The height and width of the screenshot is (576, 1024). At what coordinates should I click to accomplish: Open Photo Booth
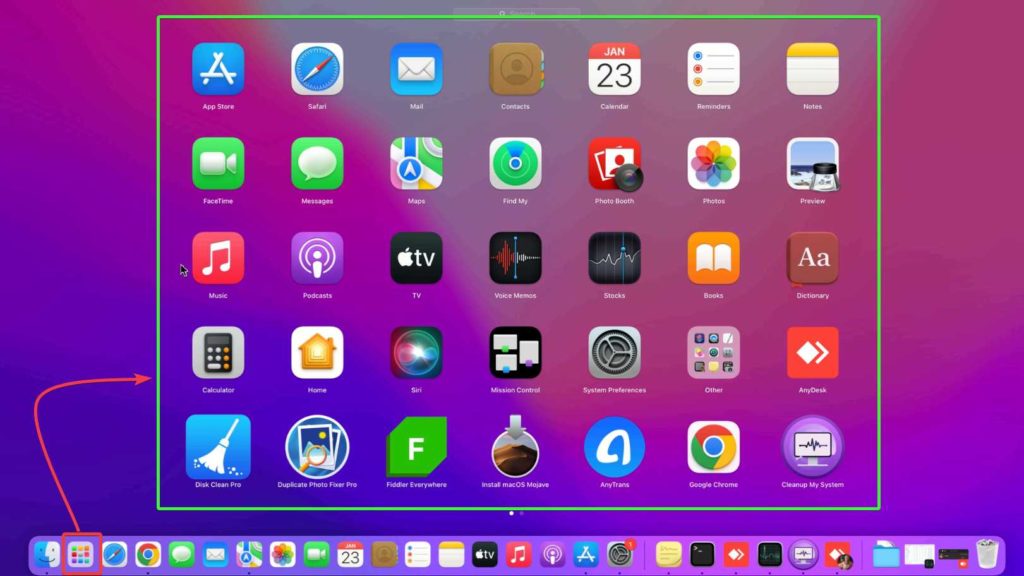click(x=615, y=164)
